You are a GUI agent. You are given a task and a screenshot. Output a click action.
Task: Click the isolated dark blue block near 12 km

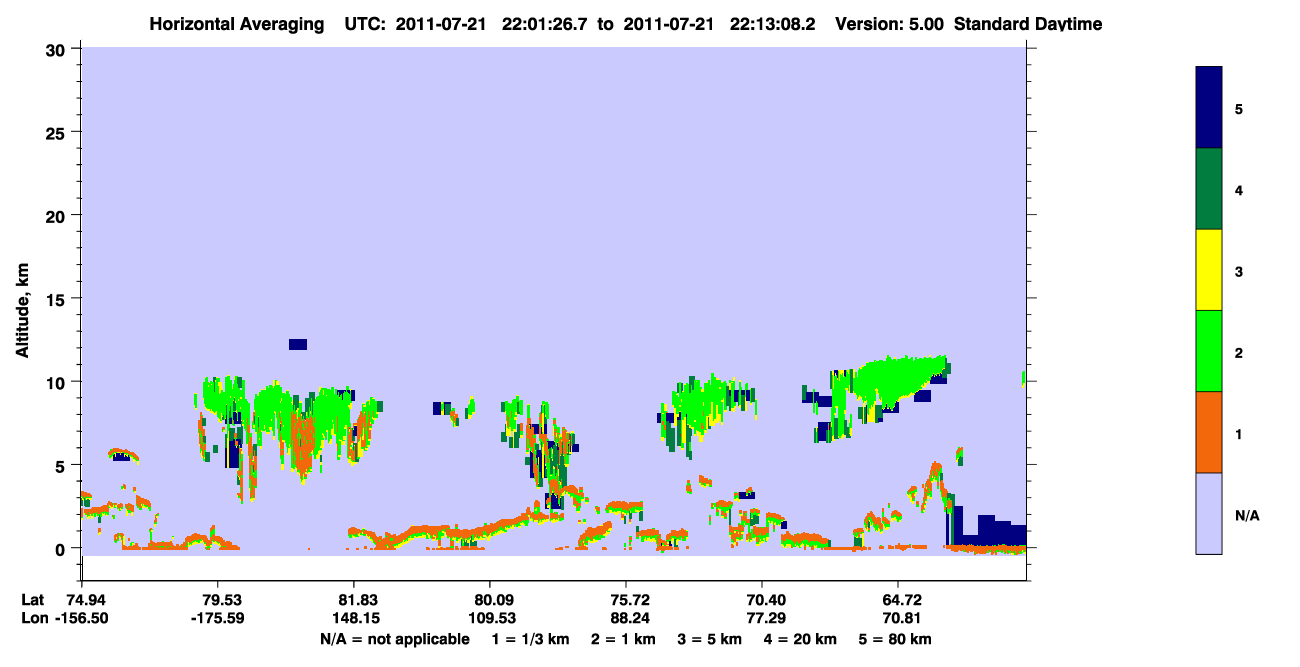(298, 344)
